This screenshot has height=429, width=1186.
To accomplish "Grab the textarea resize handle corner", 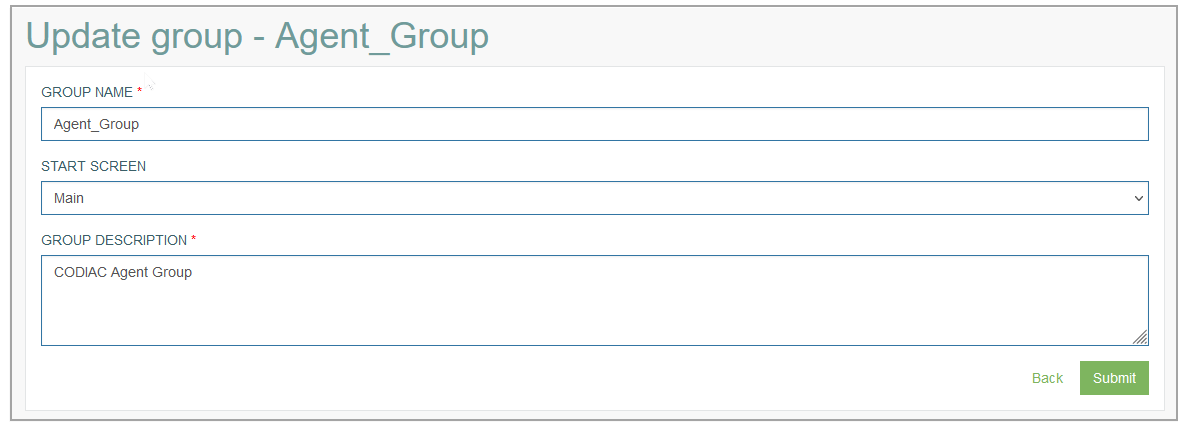I will pos(1140,337).
